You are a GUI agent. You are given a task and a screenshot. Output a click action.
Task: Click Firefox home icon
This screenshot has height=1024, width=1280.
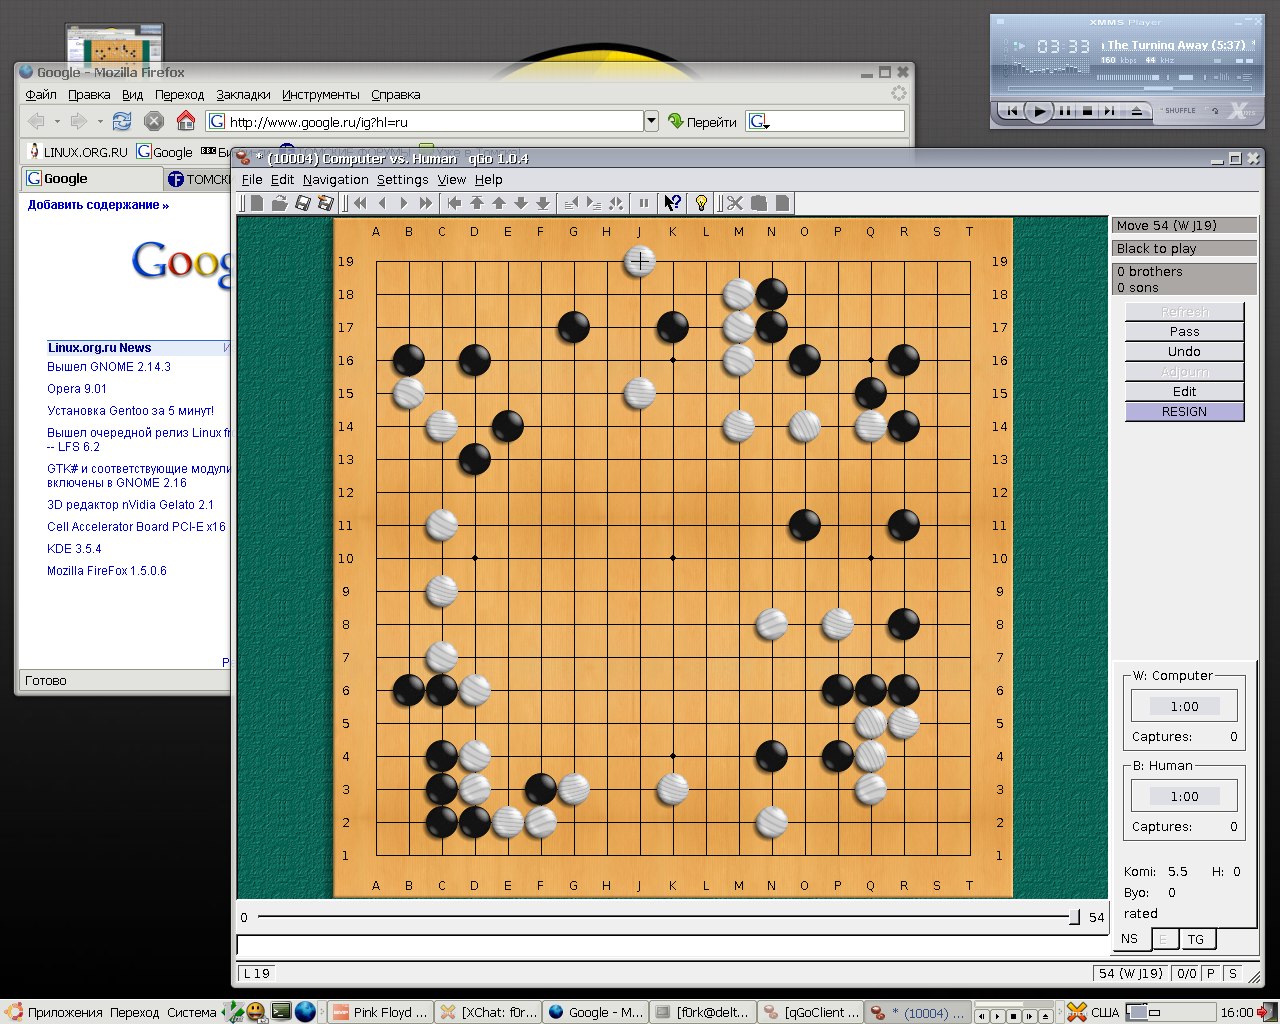(186, 121)
